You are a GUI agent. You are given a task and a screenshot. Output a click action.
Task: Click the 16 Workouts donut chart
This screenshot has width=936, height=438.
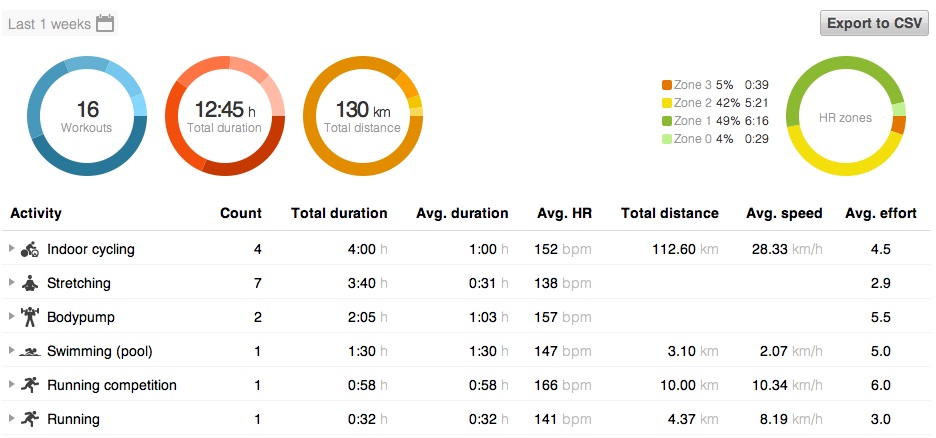coord(86,116)
